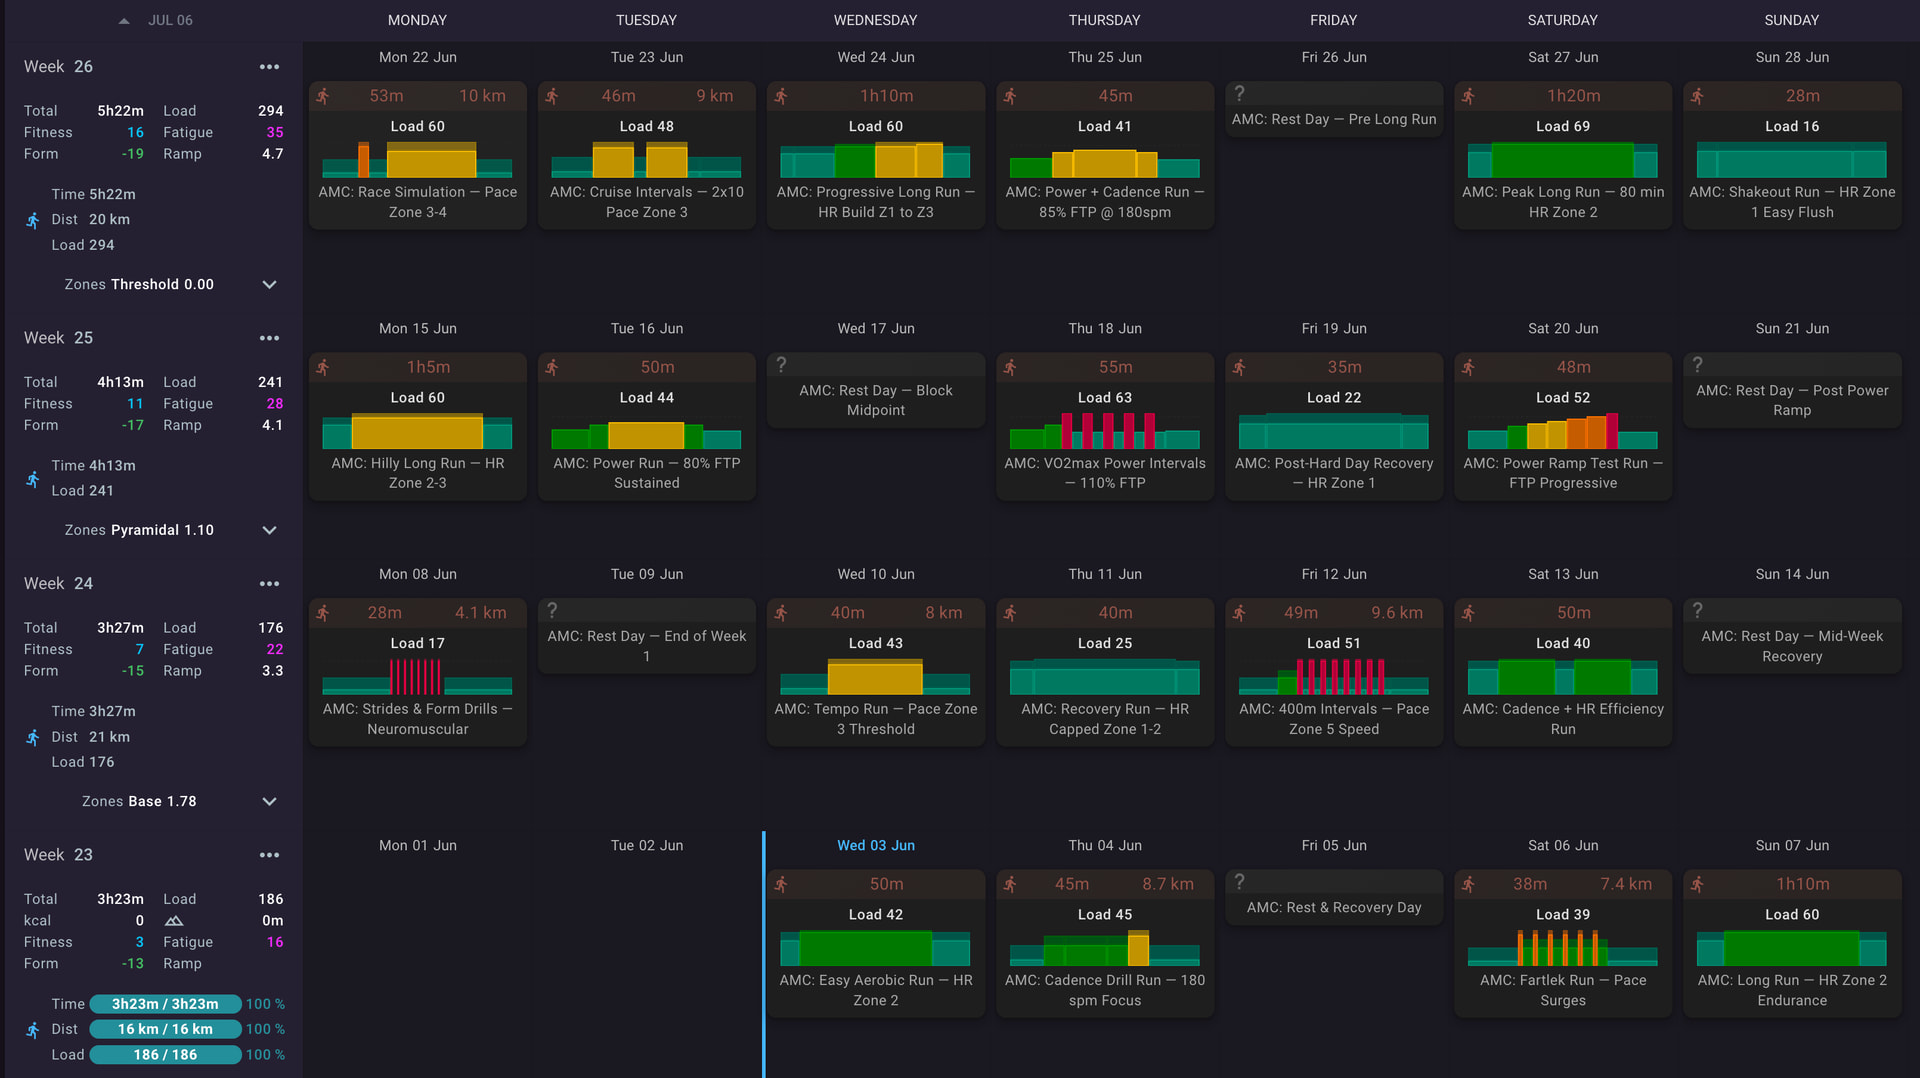Click question mark icon on Block Midpoint rest day

[781, 364]
